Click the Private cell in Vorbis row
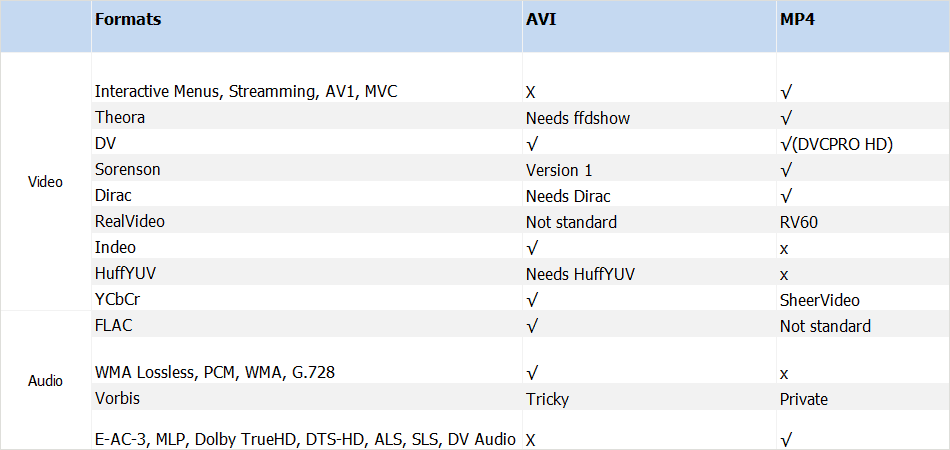This screenshot has height=450, width=950. click(x=804, y=399)
